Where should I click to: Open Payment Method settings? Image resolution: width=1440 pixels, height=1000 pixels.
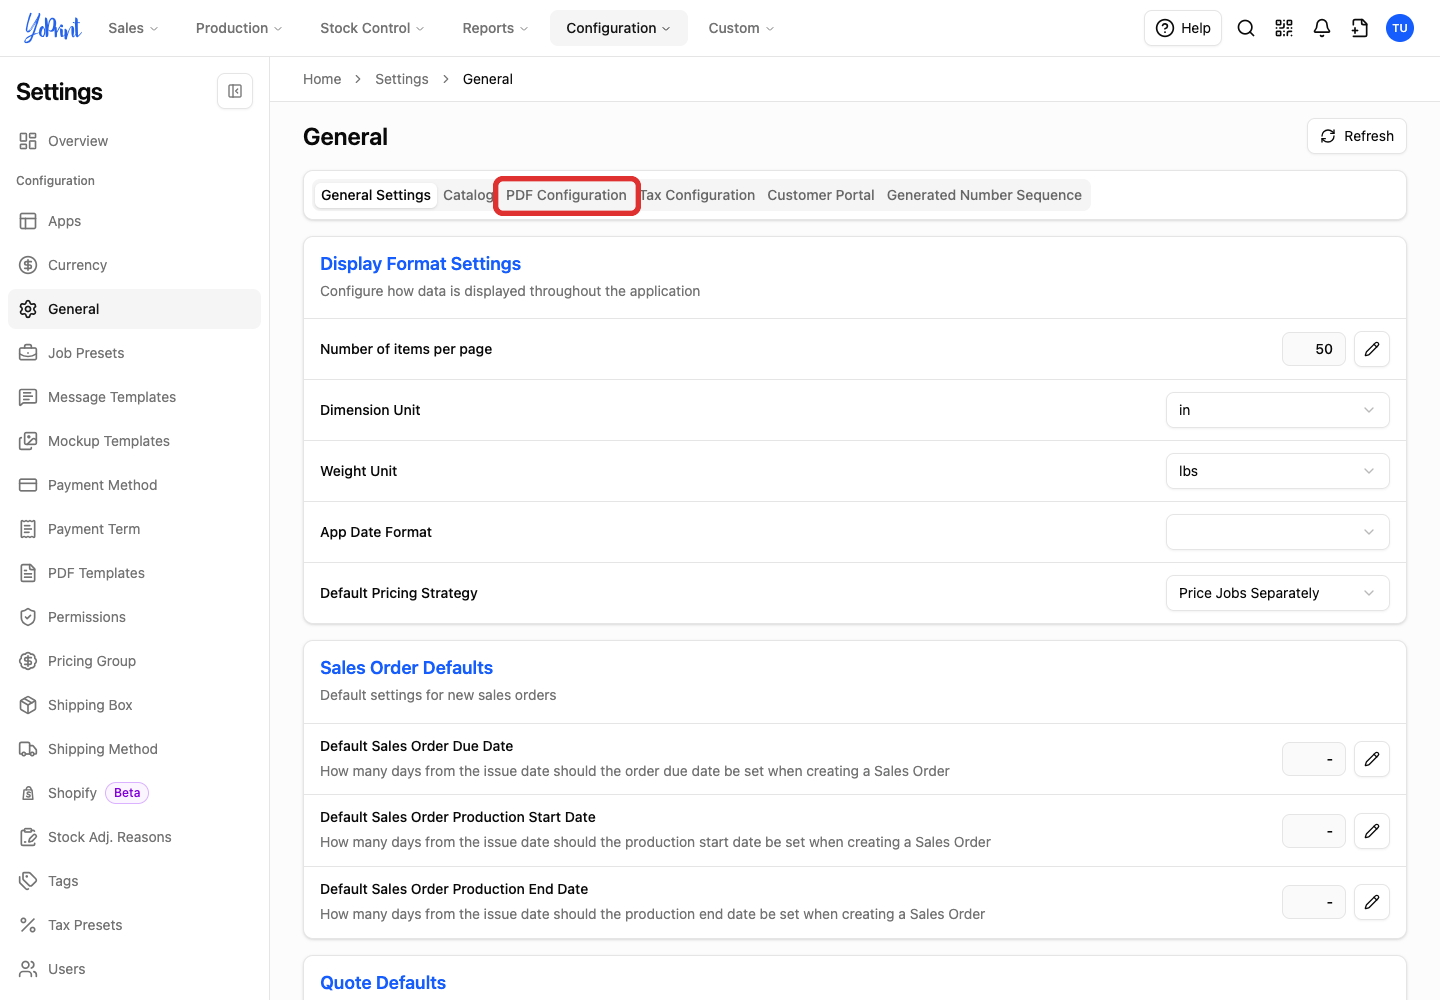pyautogui.click(x=134, y=485)
